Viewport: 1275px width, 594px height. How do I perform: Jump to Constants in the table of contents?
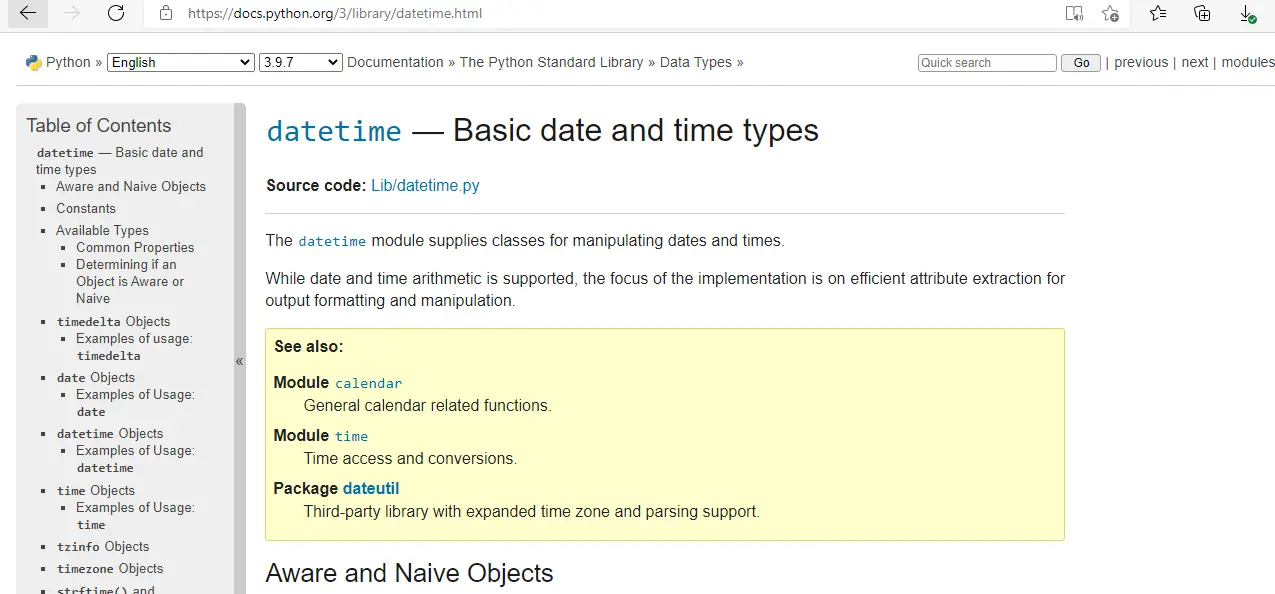coord(86,208)
